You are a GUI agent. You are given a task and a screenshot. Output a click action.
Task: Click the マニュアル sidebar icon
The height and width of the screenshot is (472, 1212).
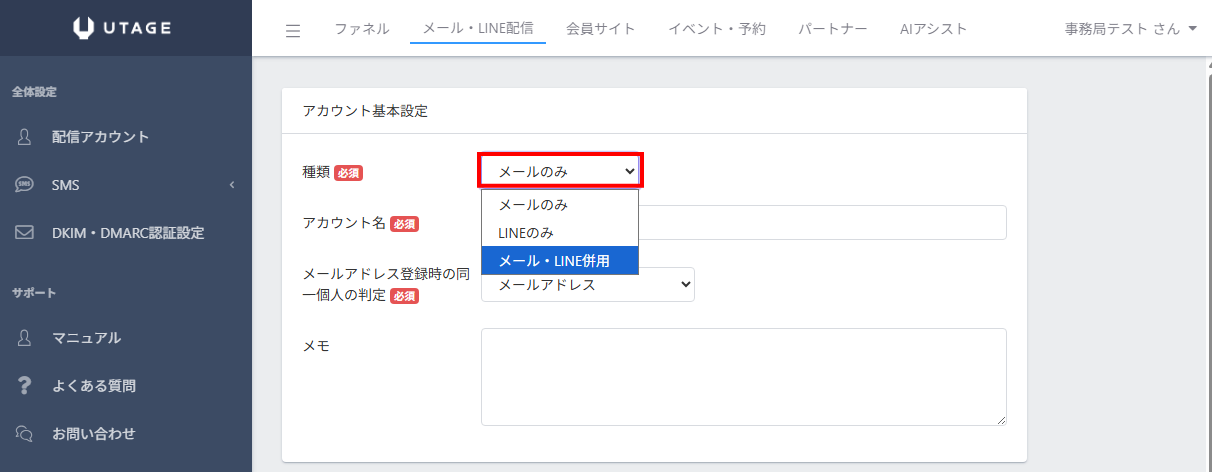click(25, 338)
